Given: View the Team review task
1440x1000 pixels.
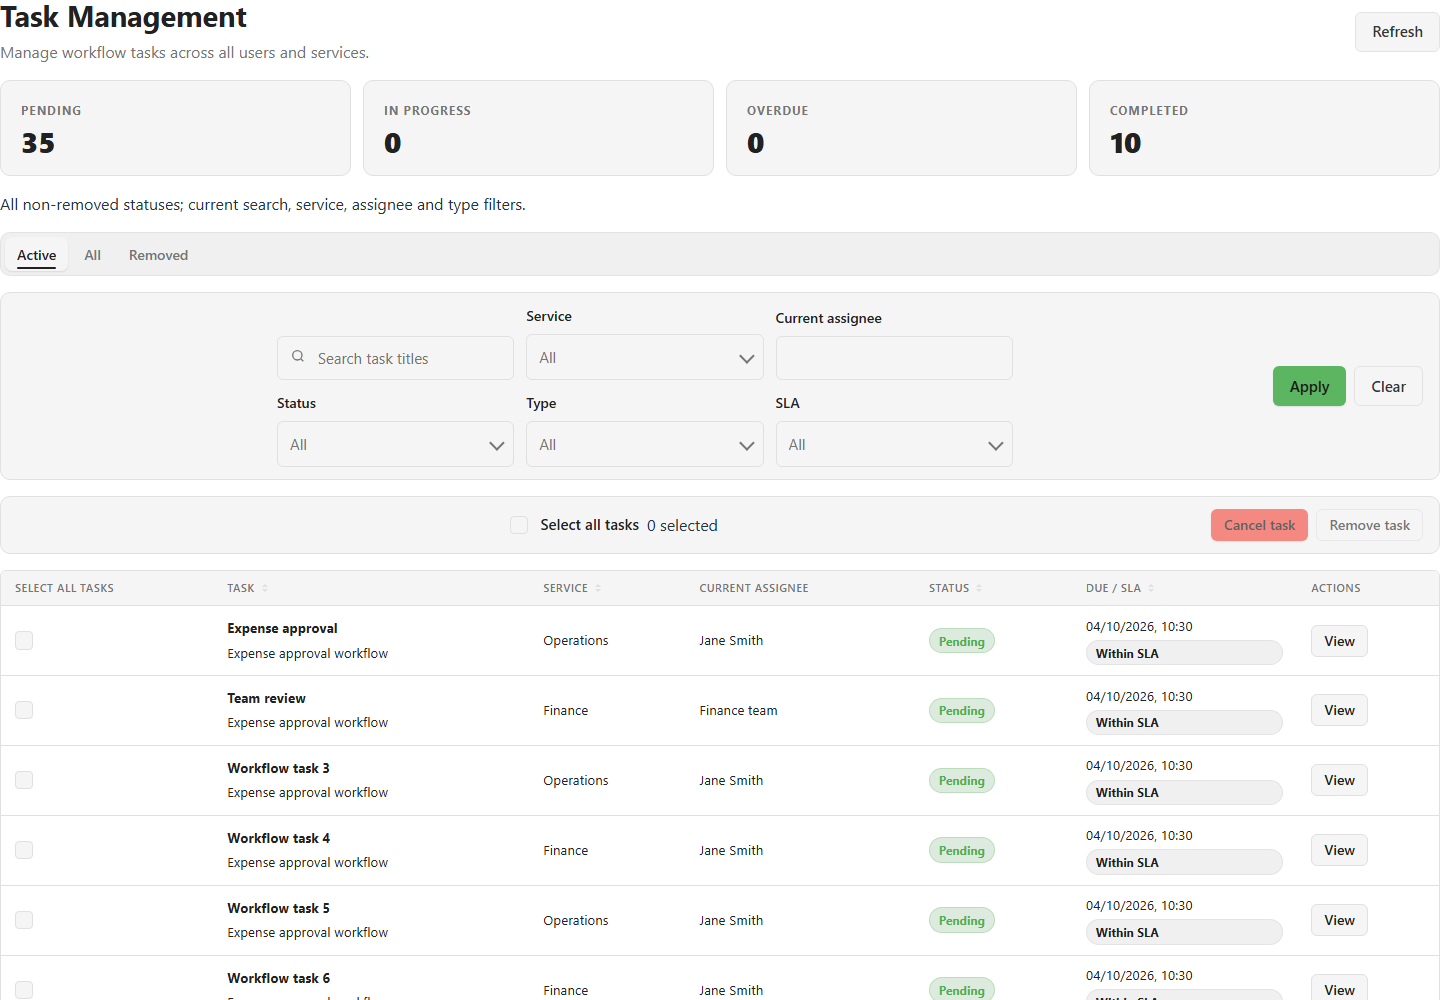Looking at the screenshot, I should (1339, 710).
